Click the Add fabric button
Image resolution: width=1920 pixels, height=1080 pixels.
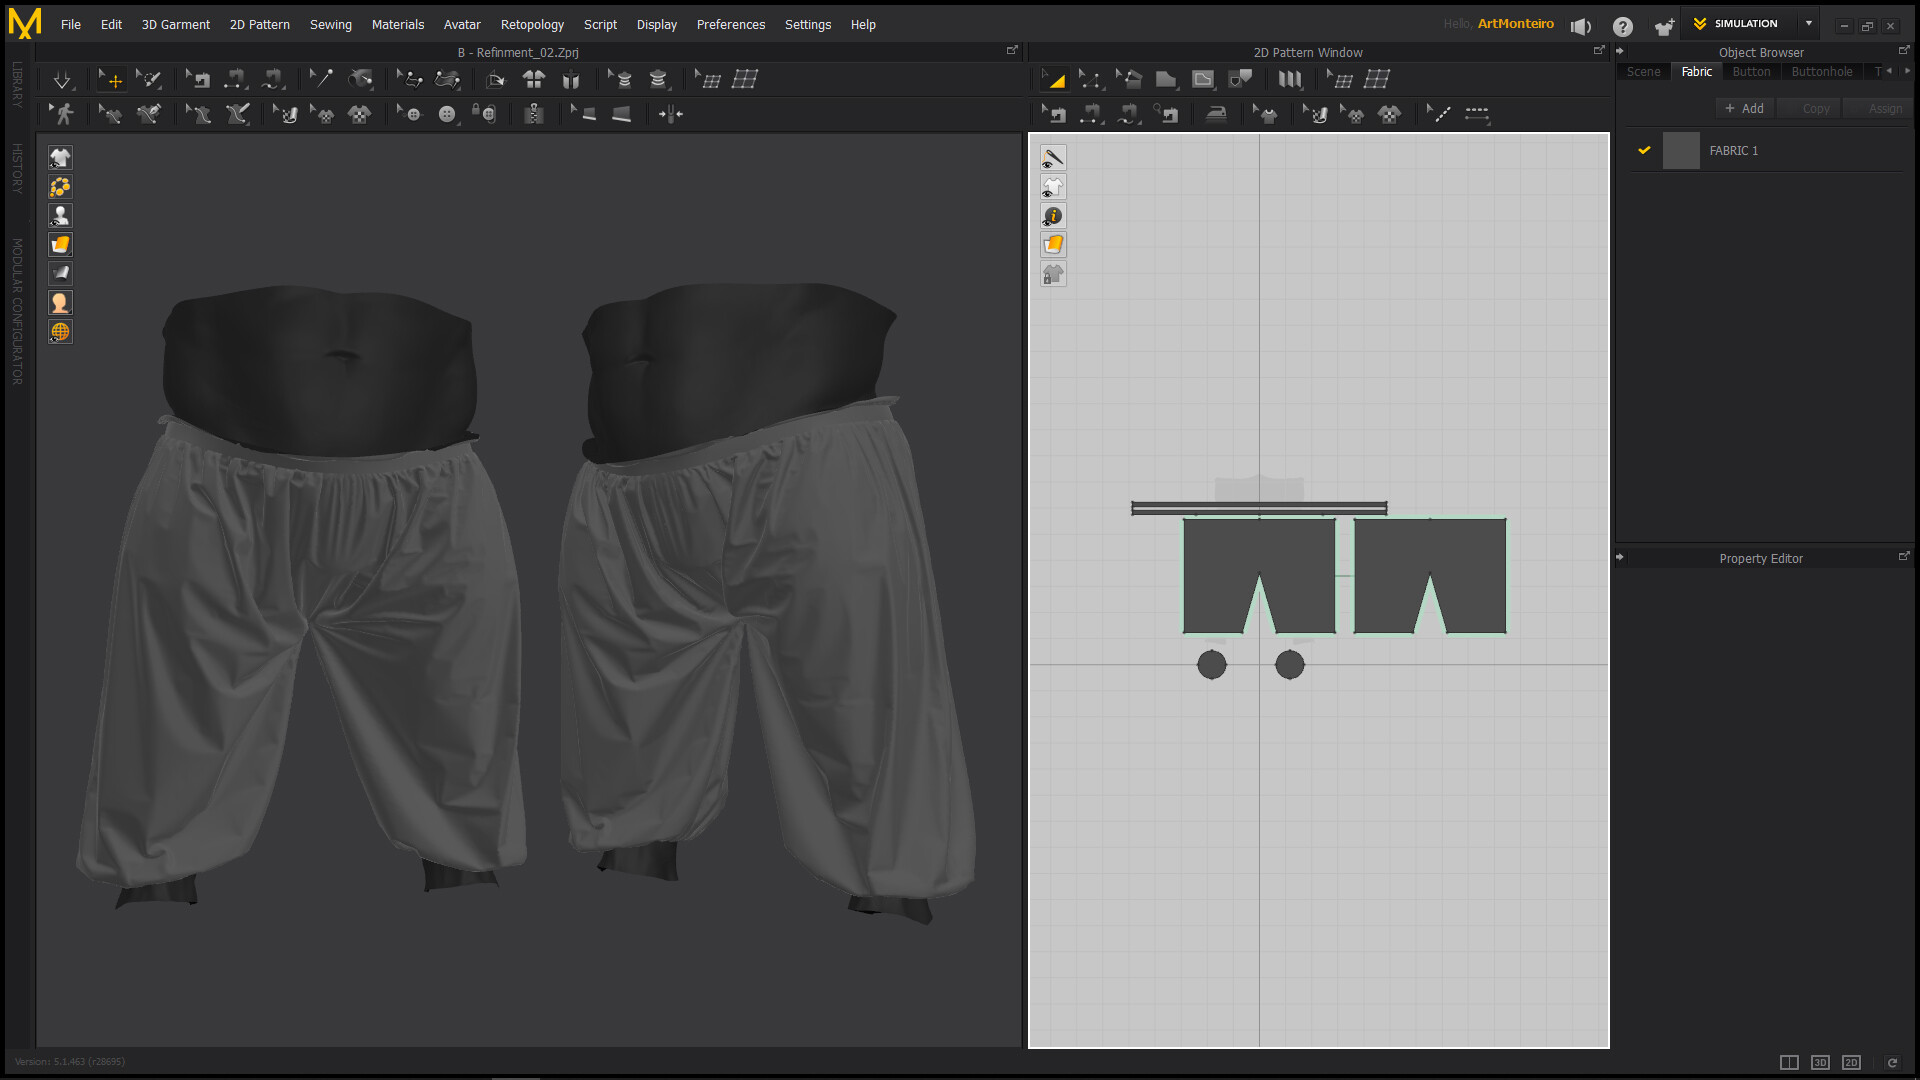click(x=1744, y=108)
